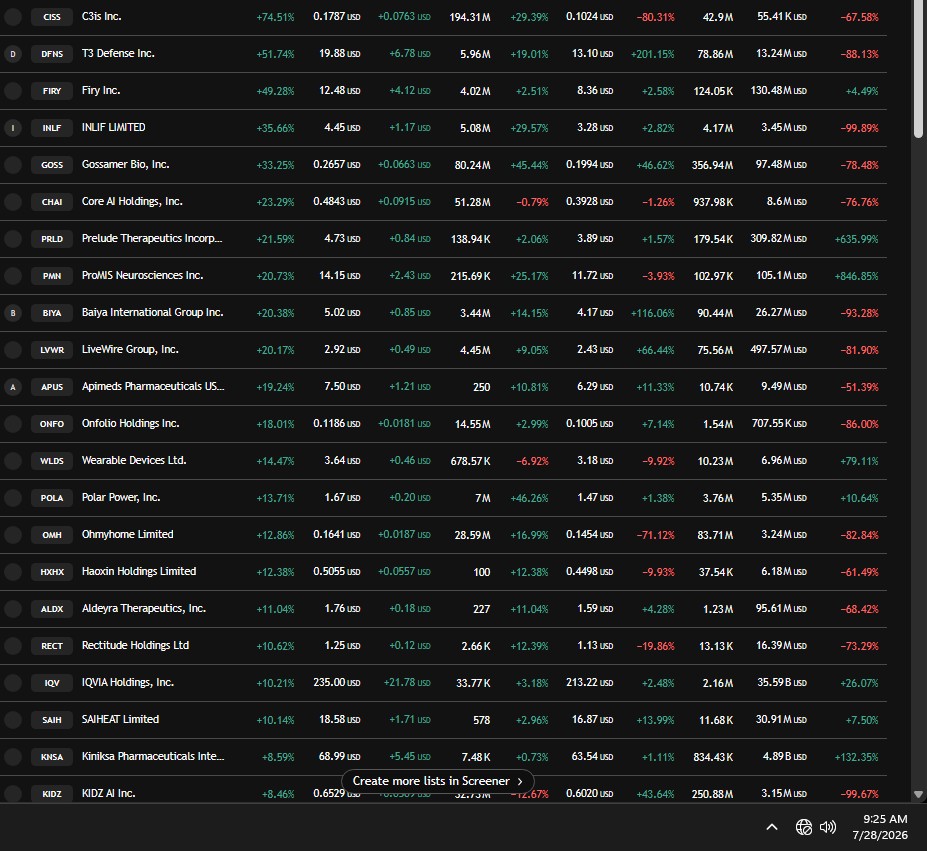927x851 pixels.
Task: Click the SAIHEAT Limited logo icon
Action: 13,720
